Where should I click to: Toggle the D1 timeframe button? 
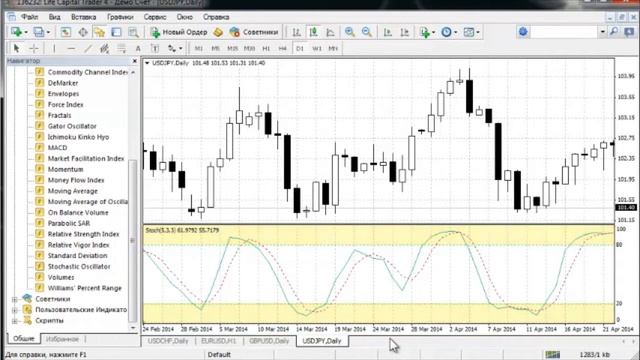[x=300, y=49]
